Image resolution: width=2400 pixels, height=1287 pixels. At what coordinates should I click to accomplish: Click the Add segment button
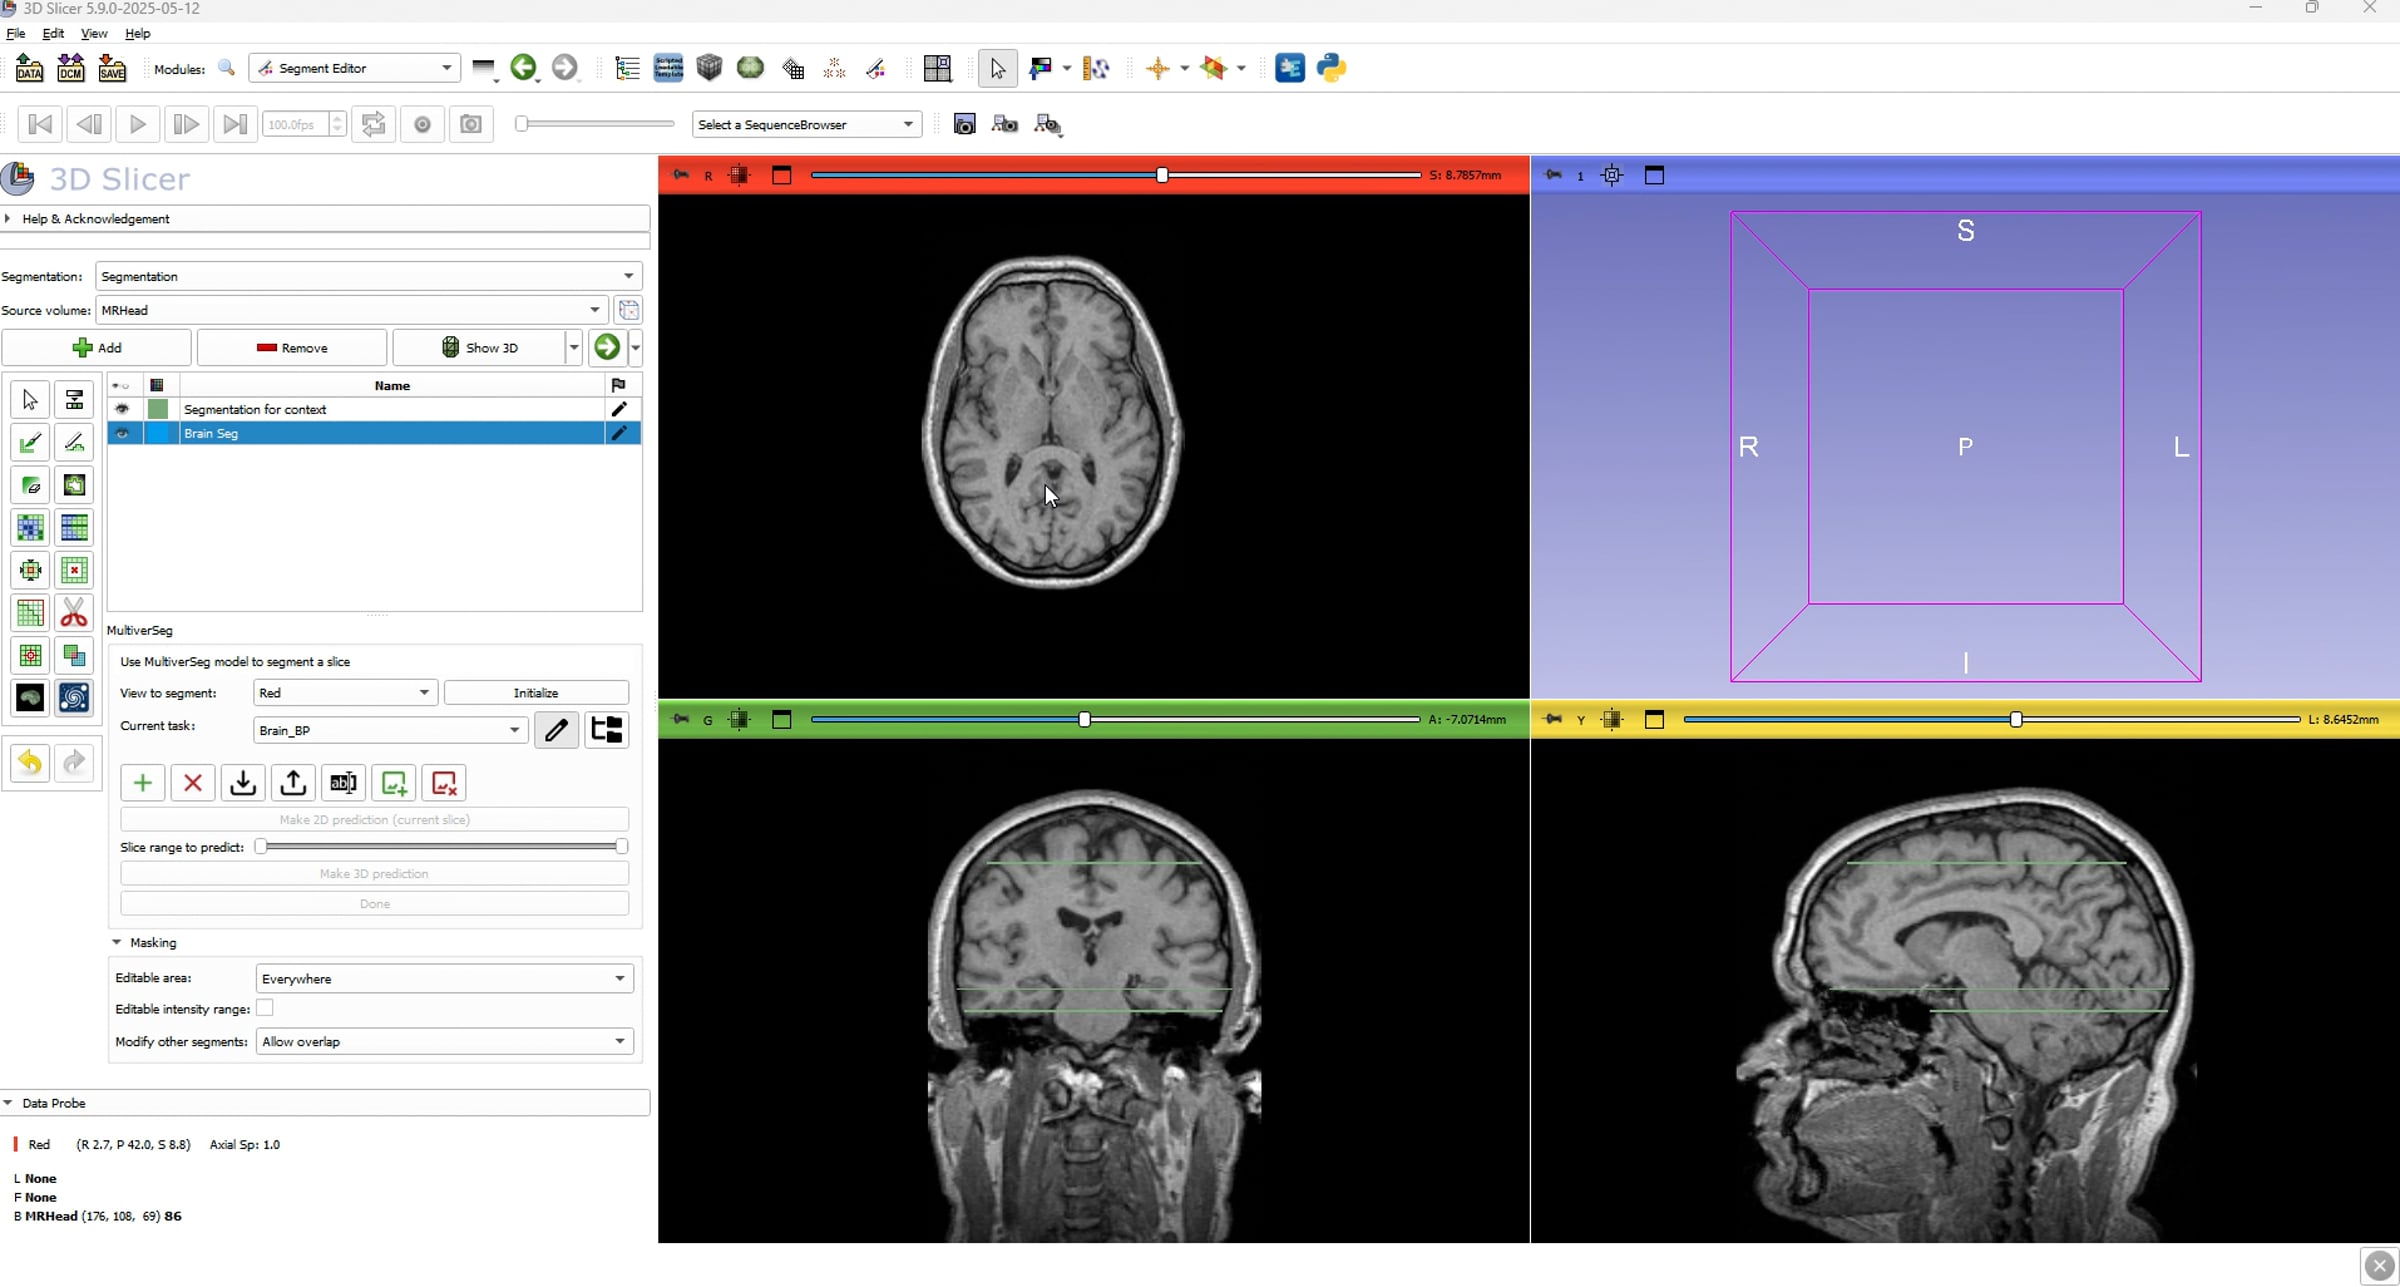pos(96,348)
